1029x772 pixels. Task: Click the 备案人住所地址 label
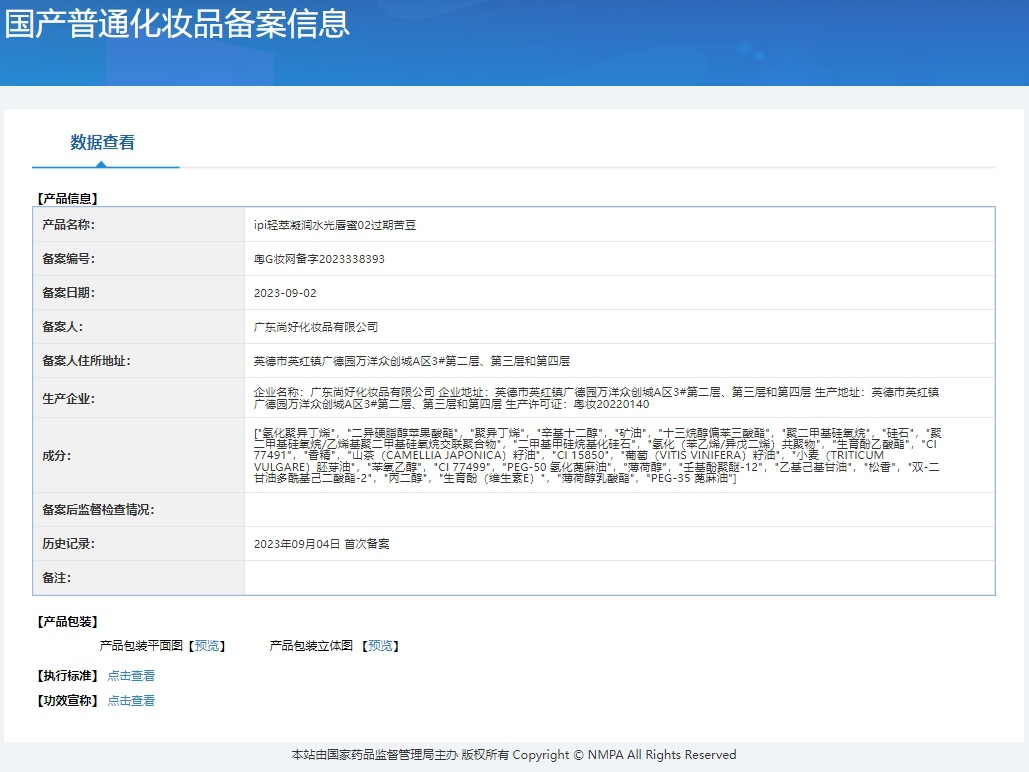point(86,361)
